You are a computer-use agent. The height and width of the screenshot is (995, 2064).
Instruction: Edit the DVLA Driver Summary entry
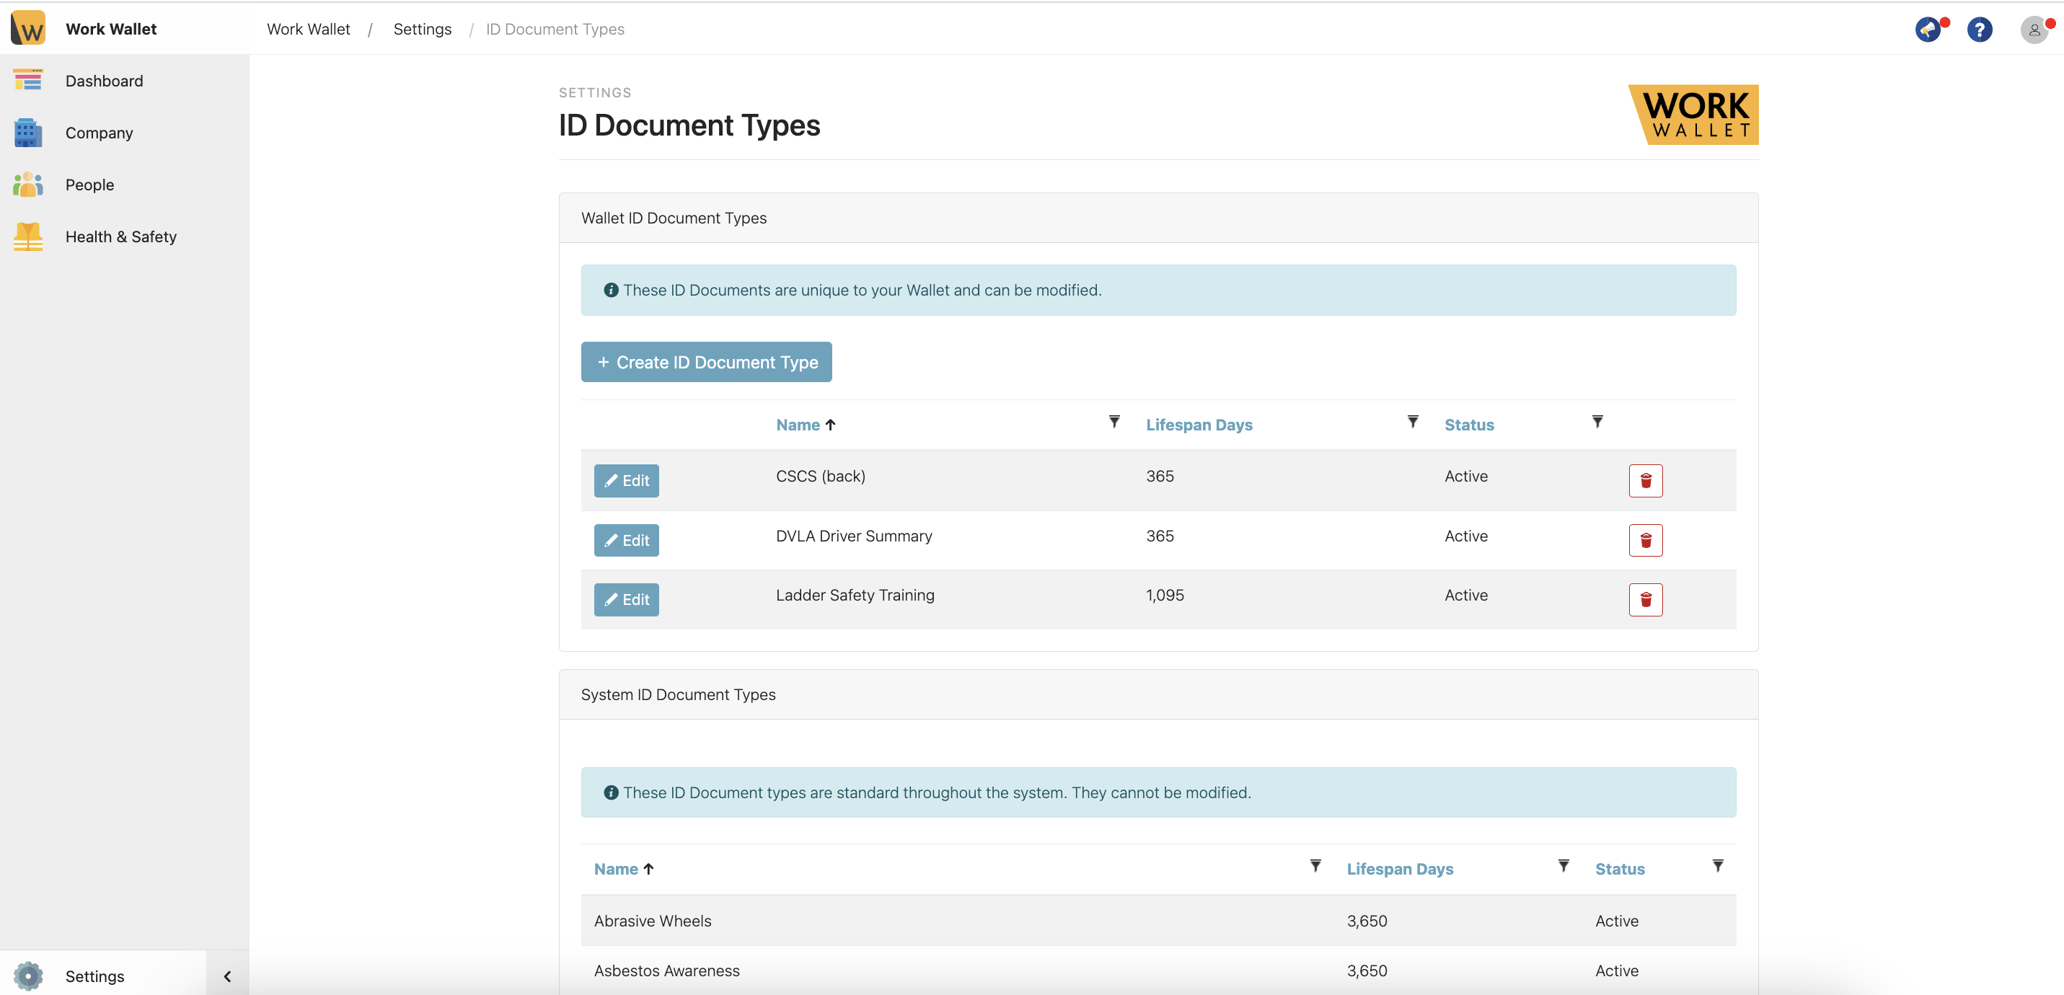click(626, 540)
